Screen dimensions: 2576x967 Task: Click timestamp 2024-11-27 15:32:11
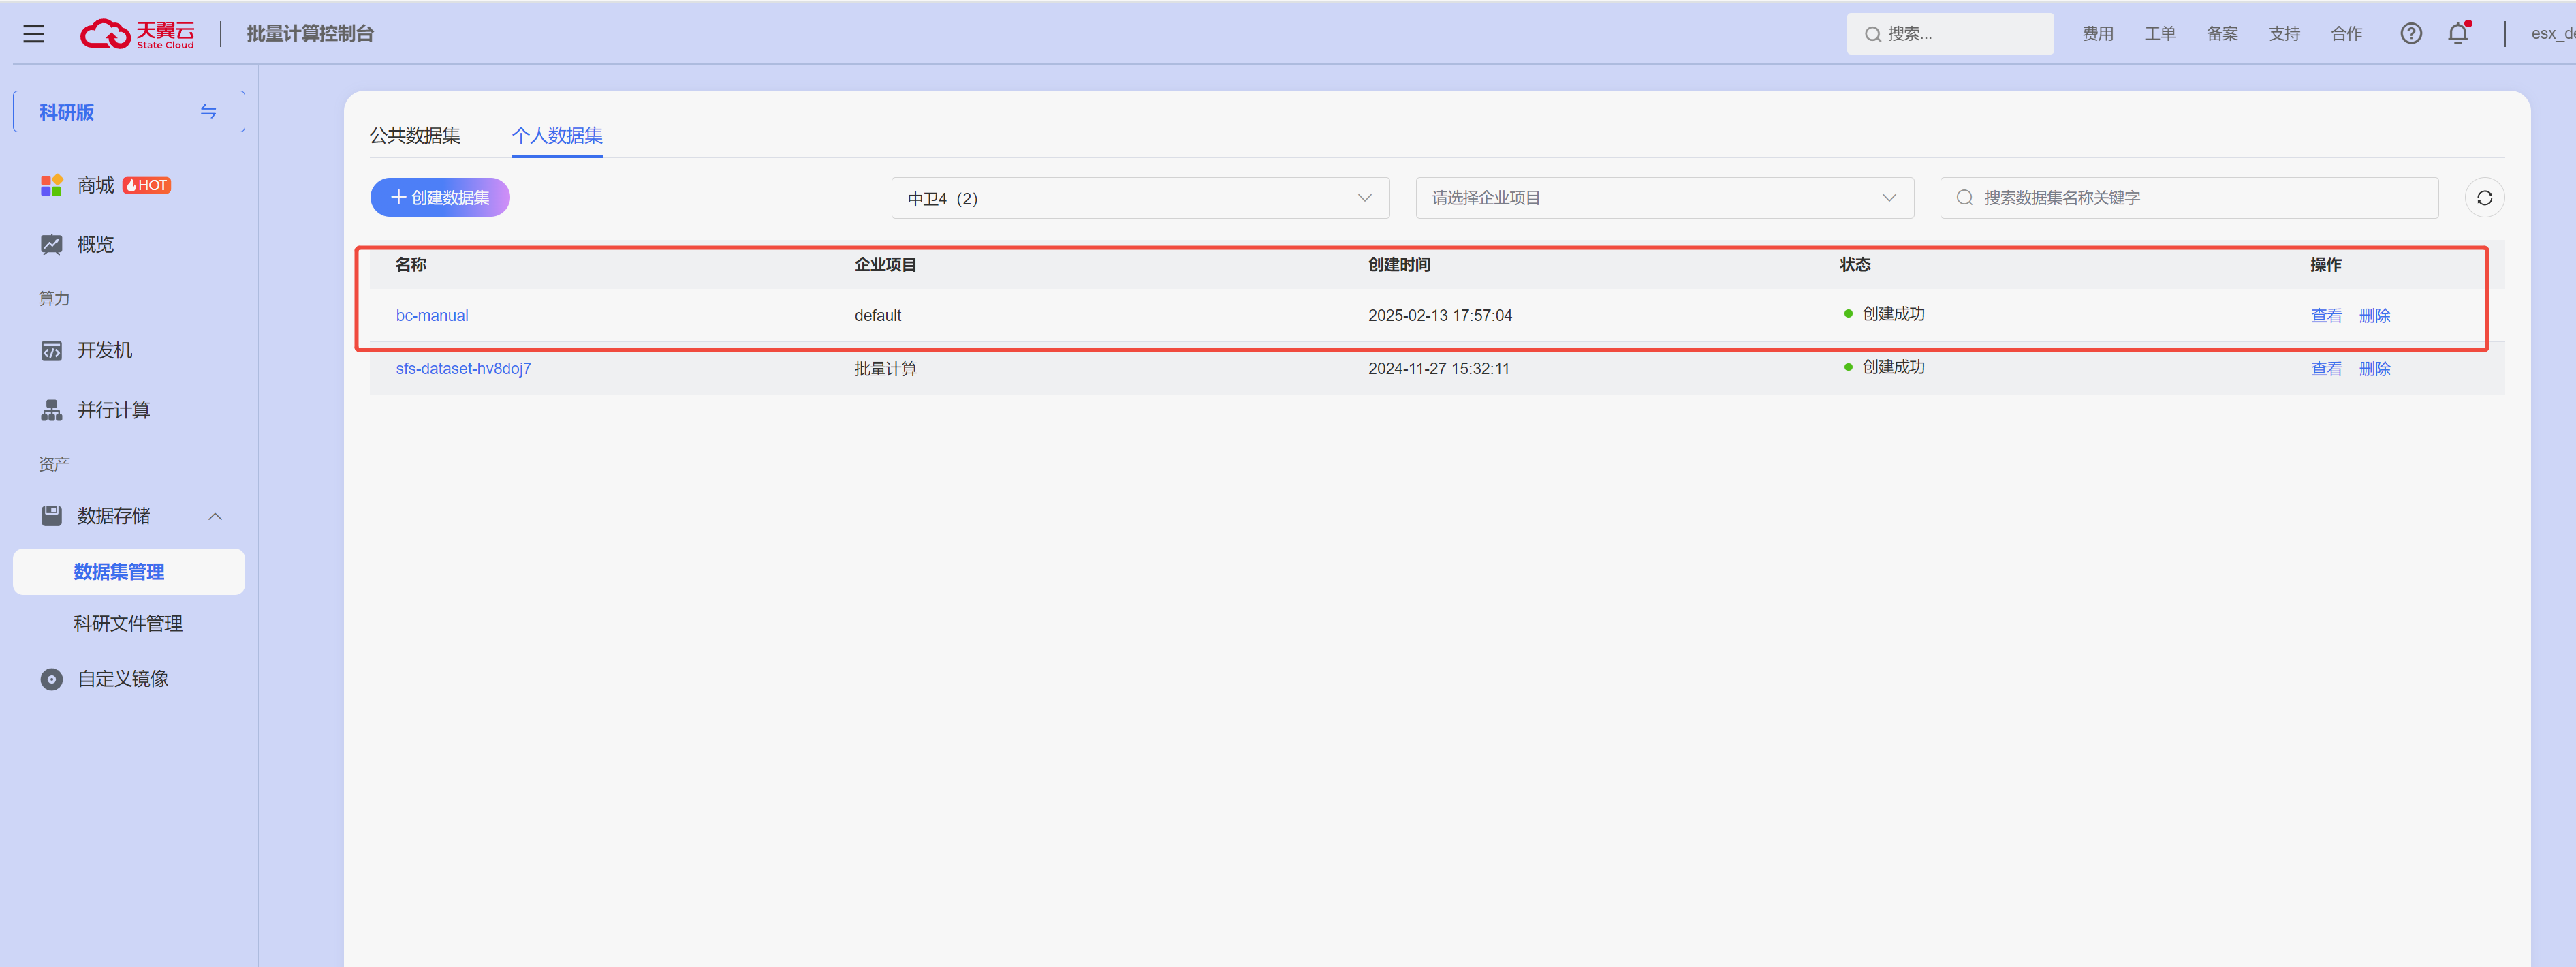click(x=1438, y=368)
